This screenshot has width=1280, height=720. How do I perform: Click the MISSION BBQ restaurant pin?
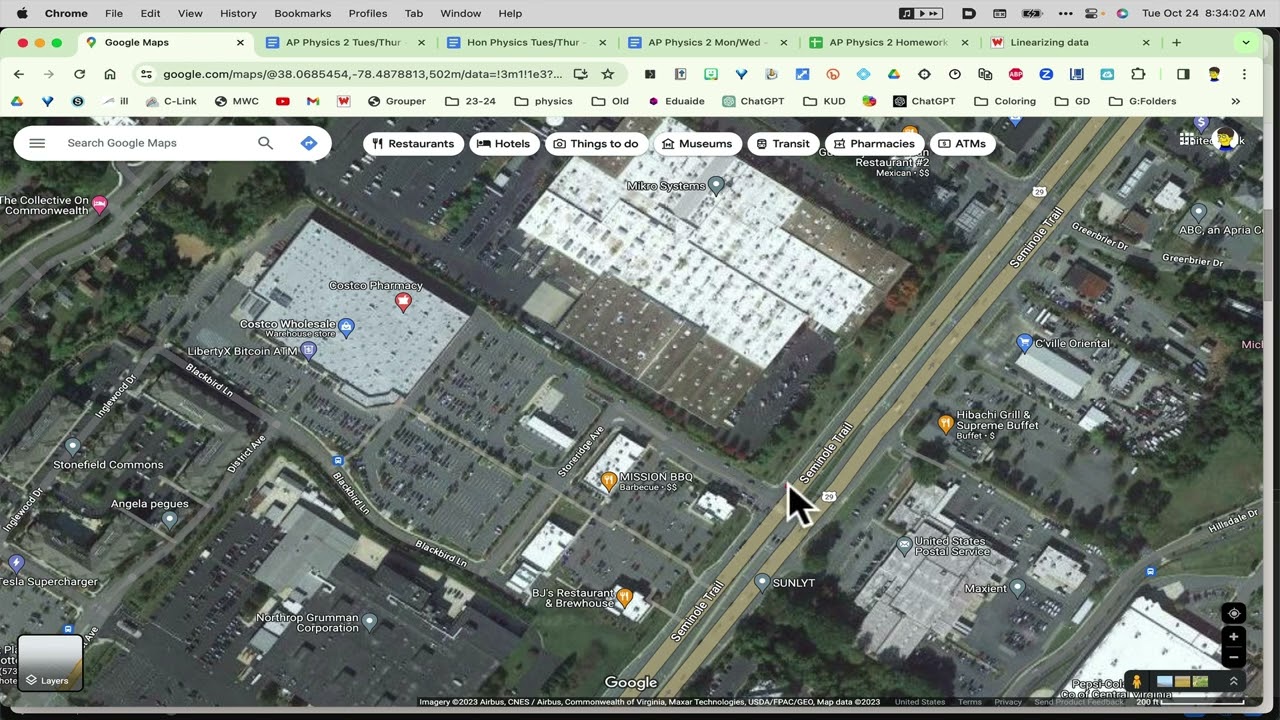coord(608,481)
